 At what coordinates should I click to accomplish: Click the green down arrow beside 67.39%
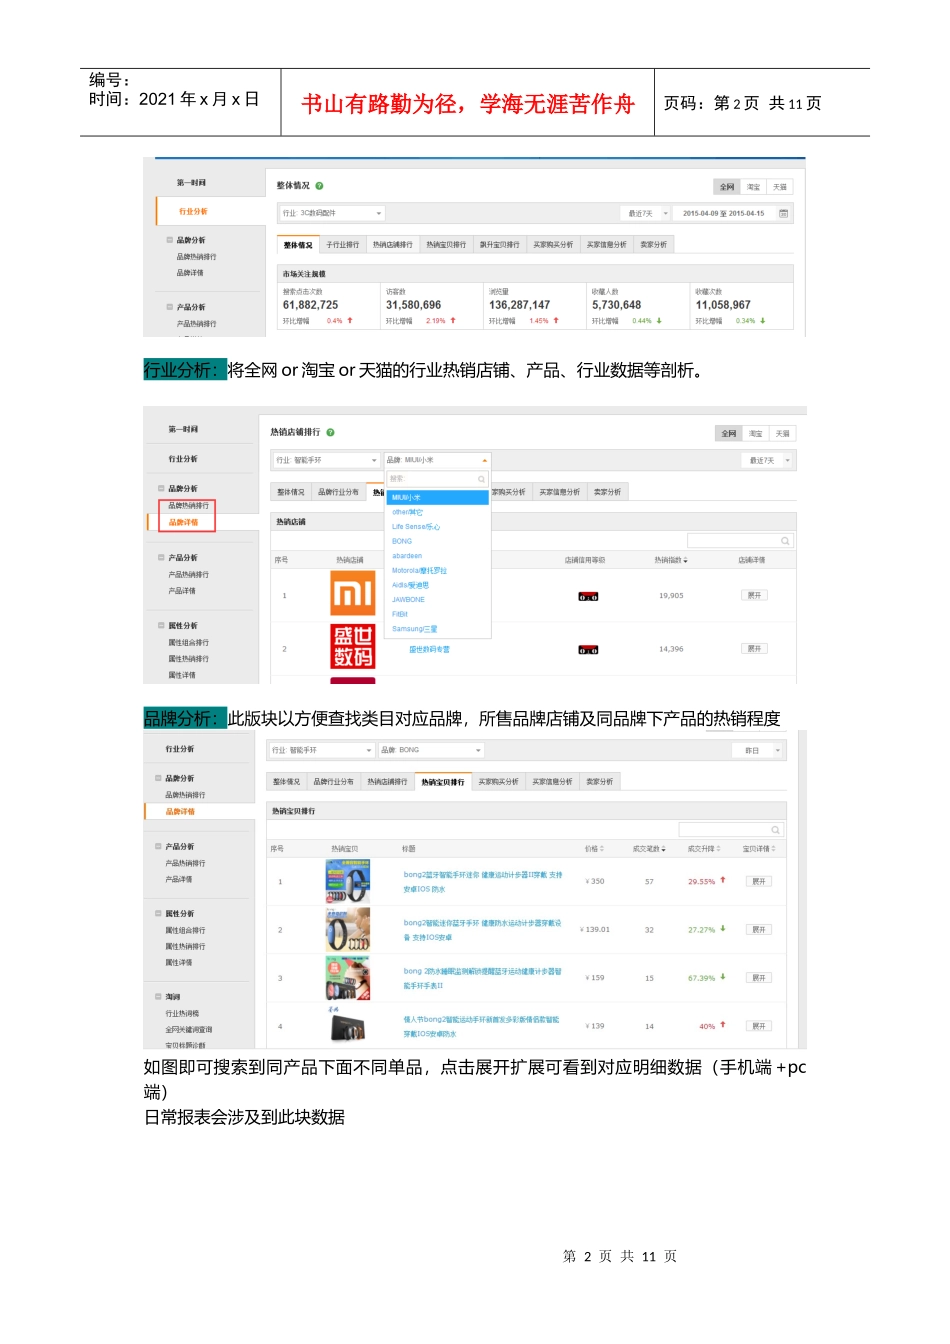point(723,977)
